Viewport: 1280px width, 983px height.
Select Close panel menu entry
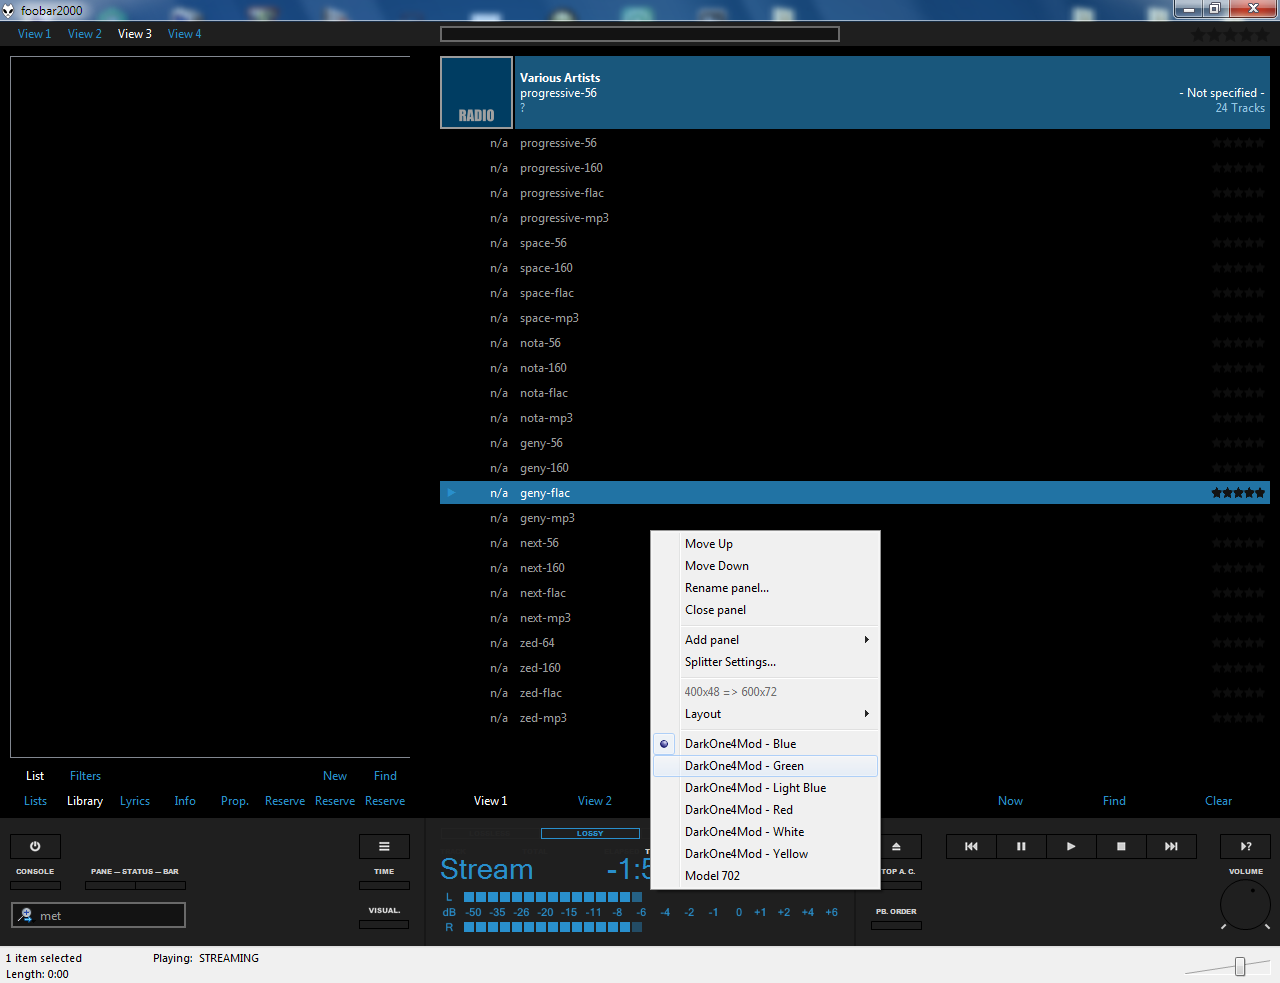[765, 610]
